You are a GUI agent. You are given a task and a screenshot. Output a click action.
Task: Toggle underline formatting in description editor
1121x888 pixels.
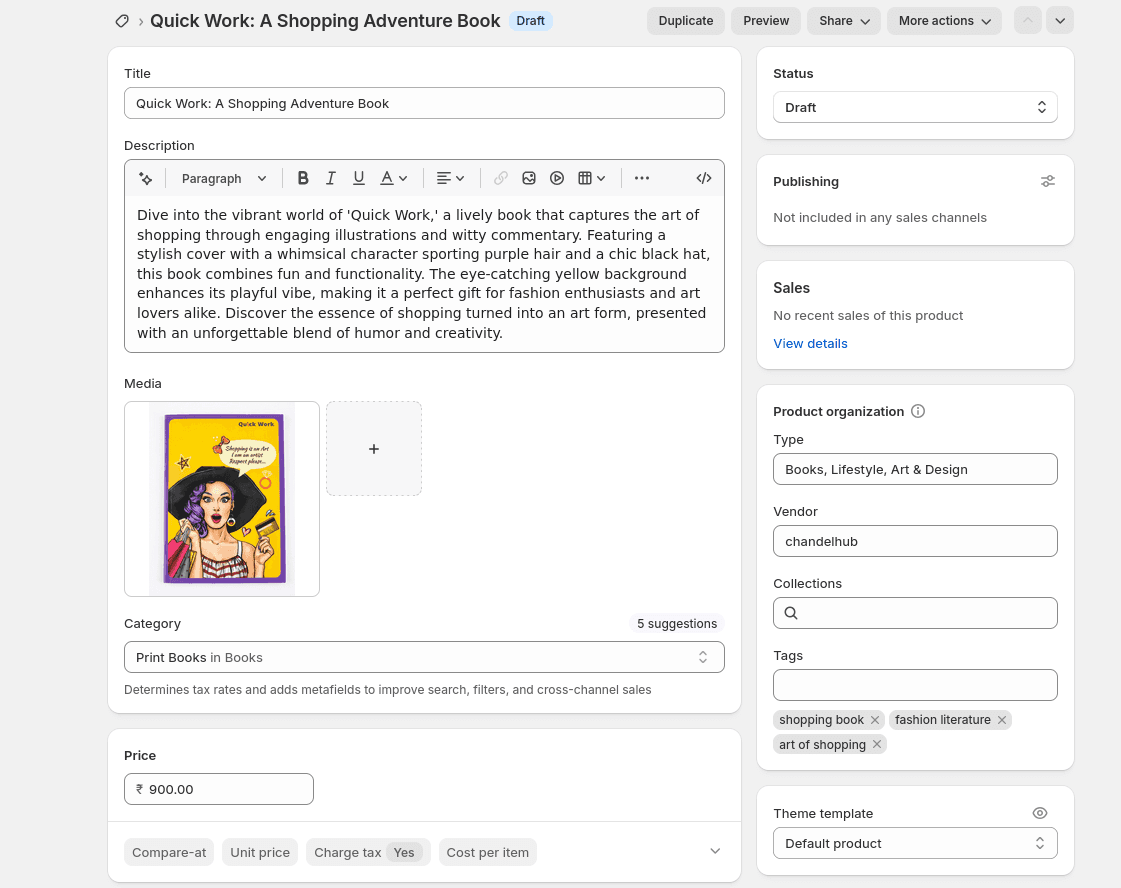click(x=359, y=179)
